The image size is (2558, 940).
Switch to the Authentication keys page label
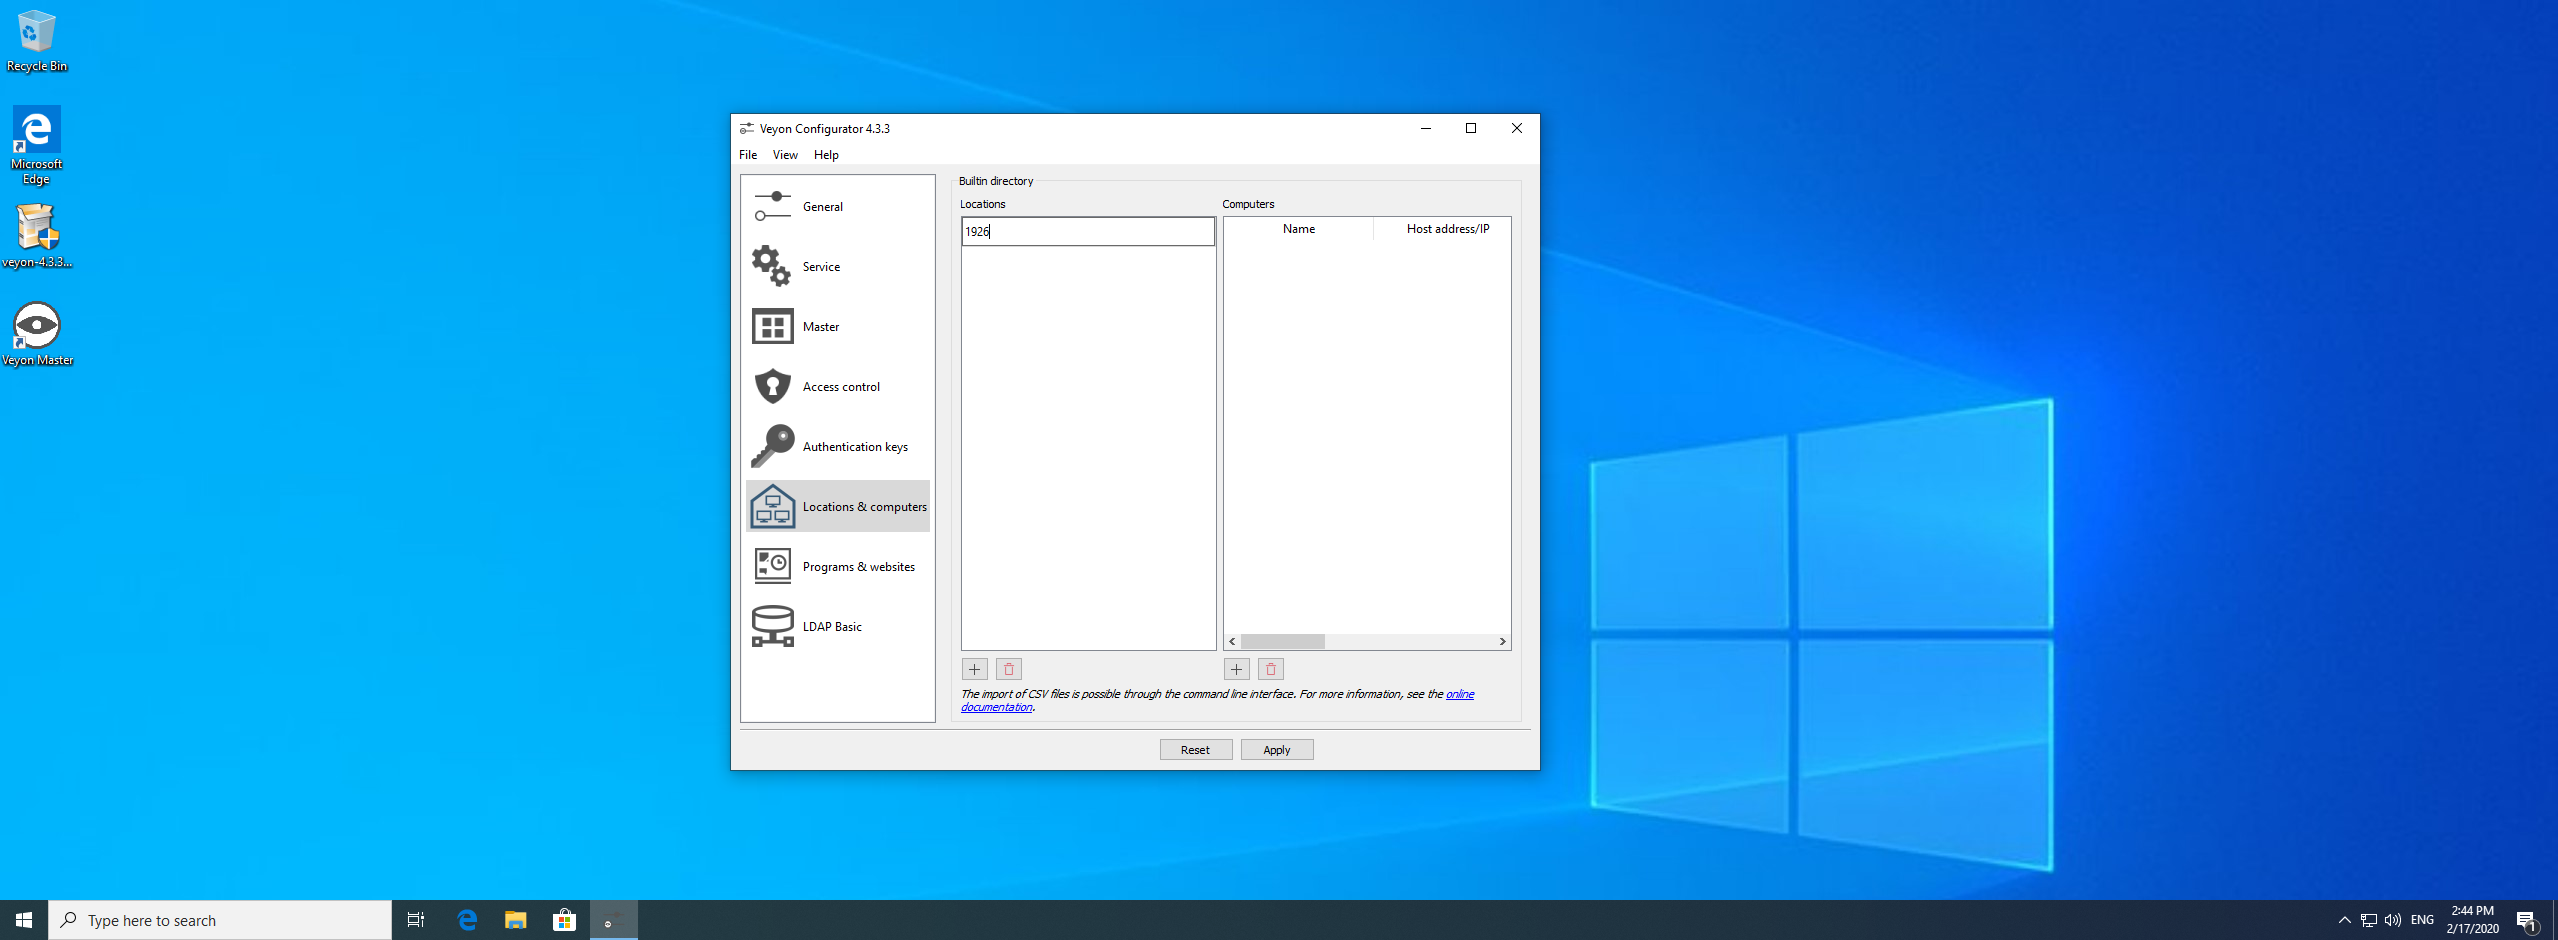pyautogui.click(x=855, y=447)
